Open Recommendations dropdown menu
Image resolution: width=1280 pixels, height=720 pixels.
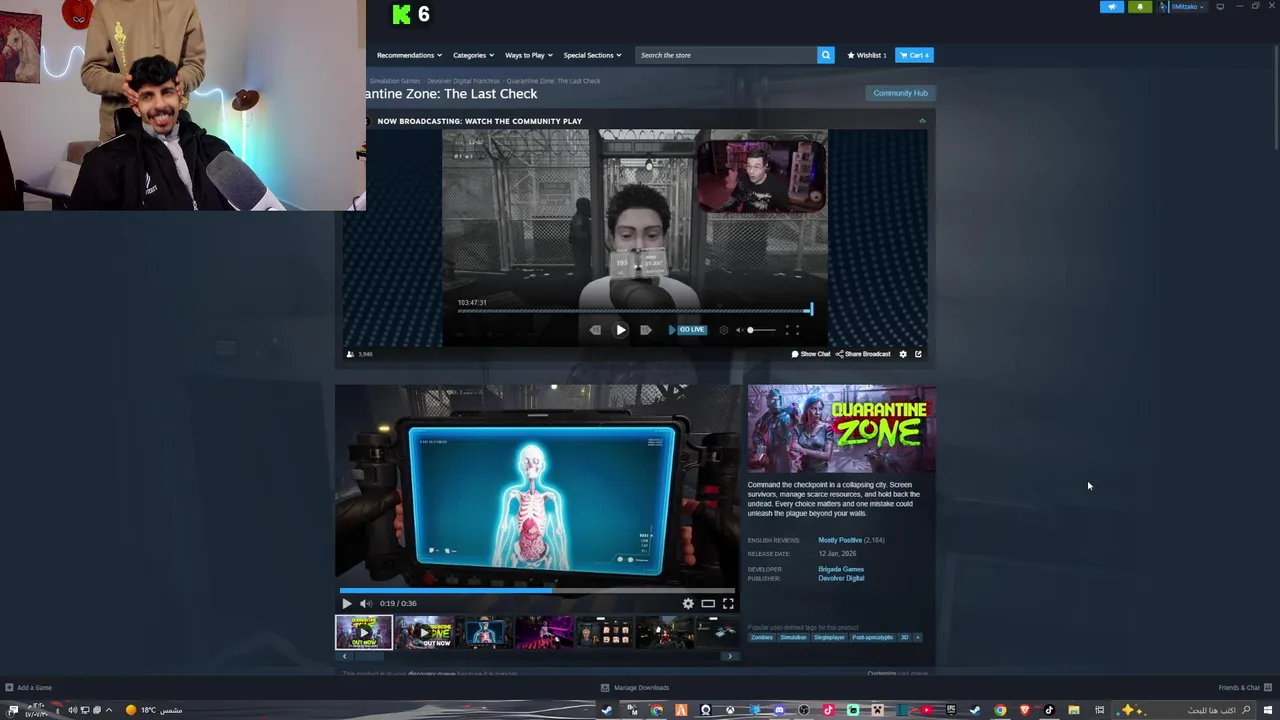click(409, 55)
